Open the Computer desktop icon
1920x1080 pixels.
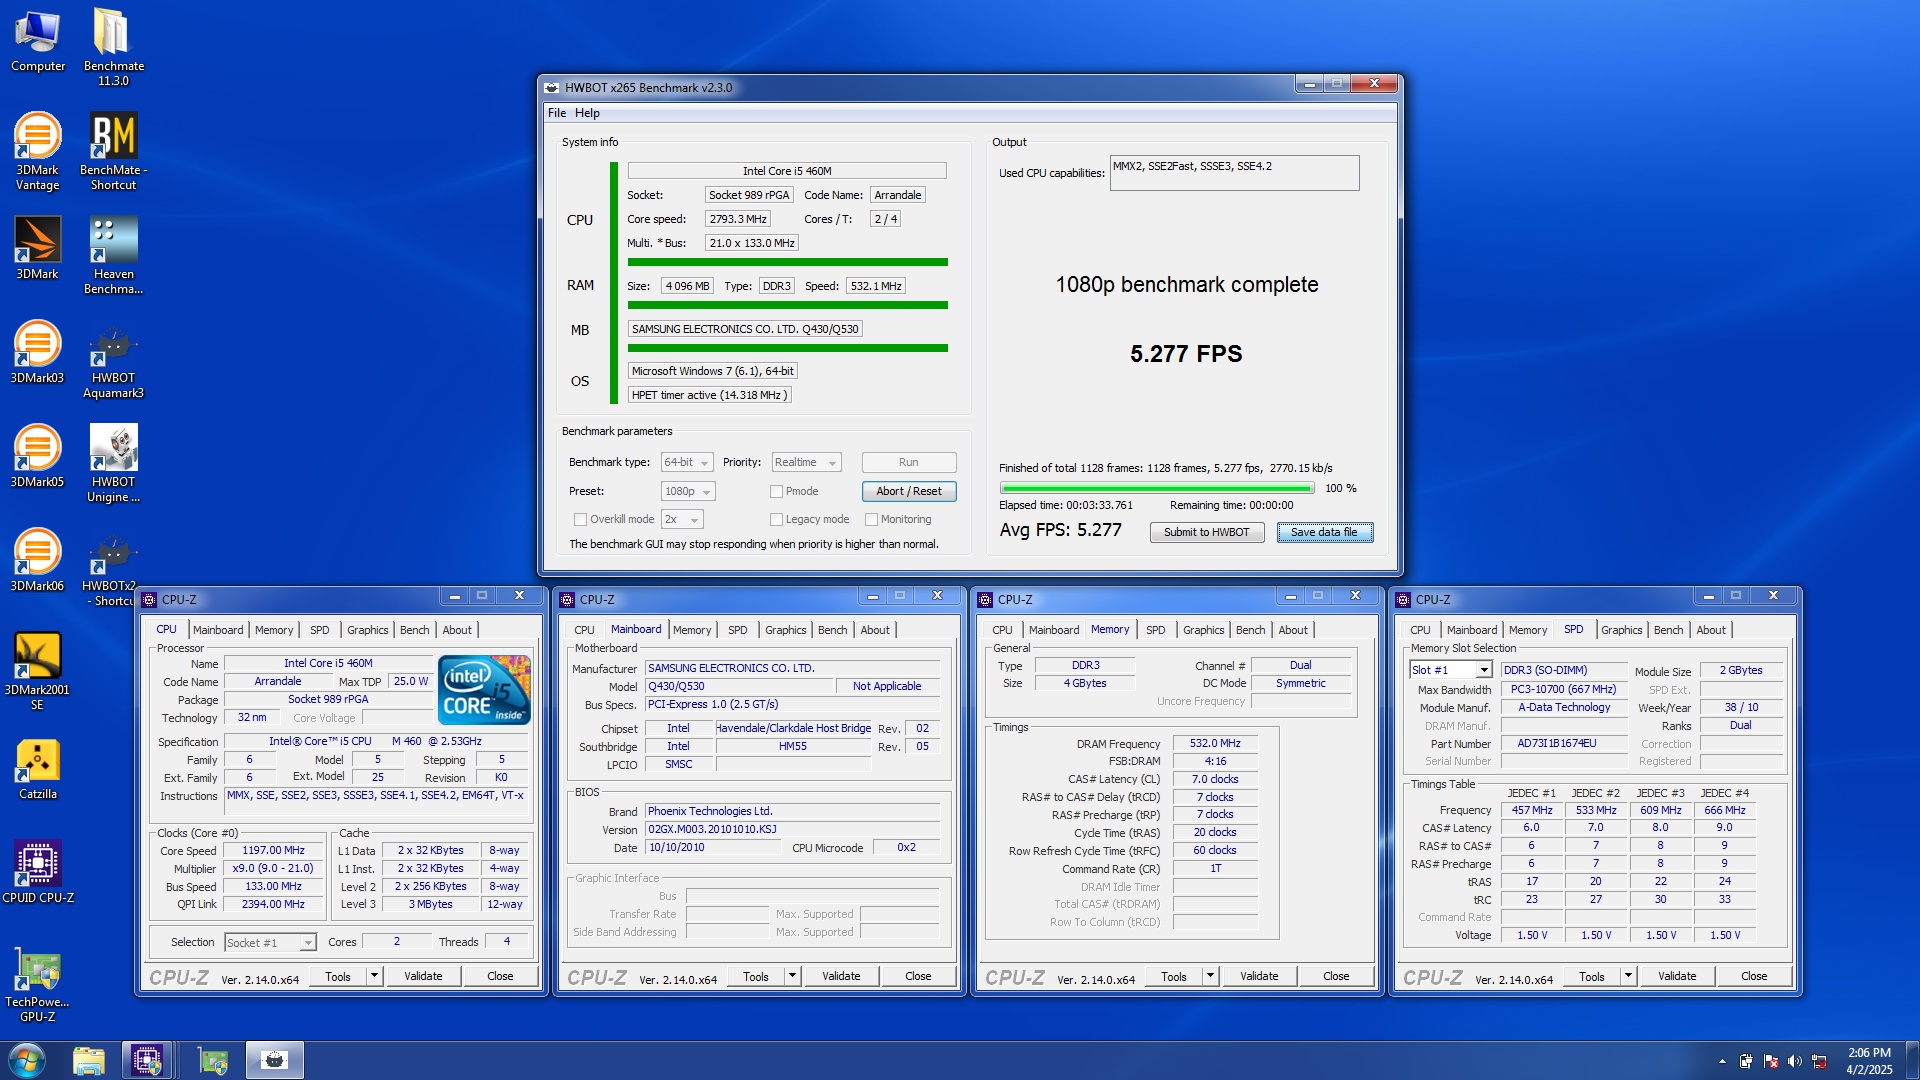(38, 41)
